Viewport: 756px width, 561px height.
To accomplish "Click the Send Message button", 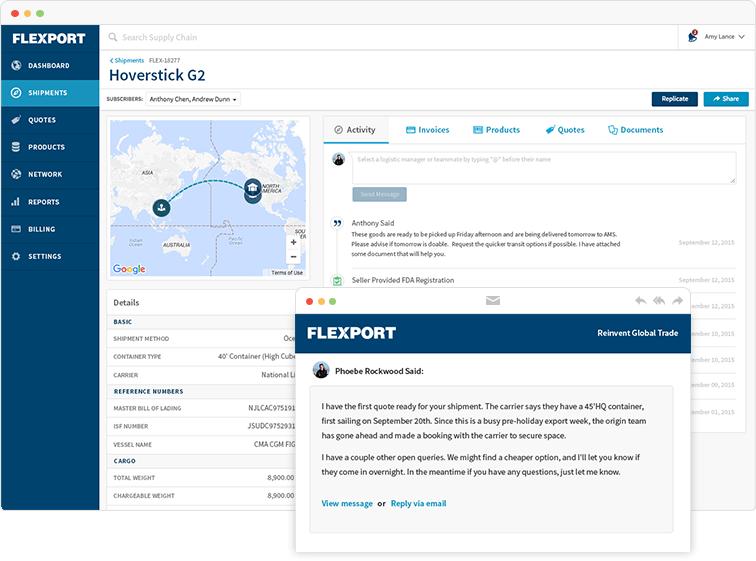I will (x=379, y=194).
